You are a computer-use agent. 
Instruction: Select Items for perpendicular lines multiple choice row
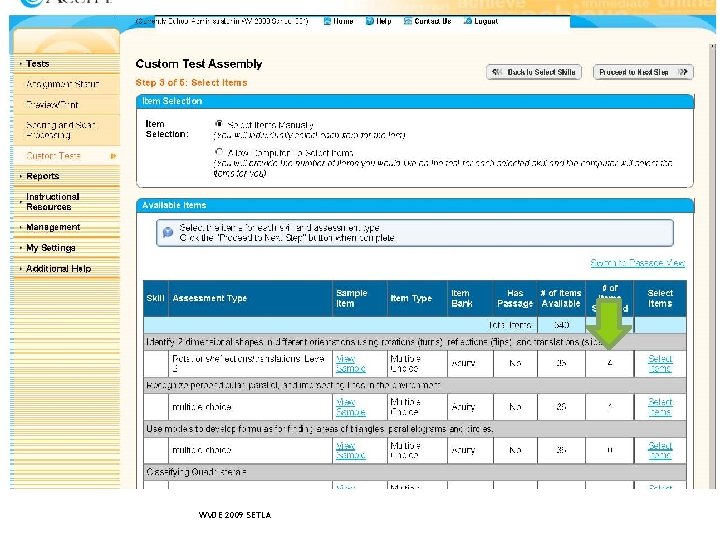(x=660, y=407)
